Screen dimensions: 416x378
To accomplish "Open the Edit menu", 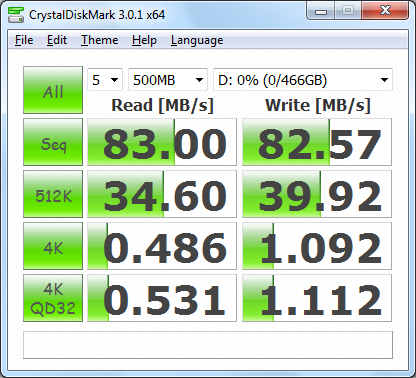I will coord(57,40).
